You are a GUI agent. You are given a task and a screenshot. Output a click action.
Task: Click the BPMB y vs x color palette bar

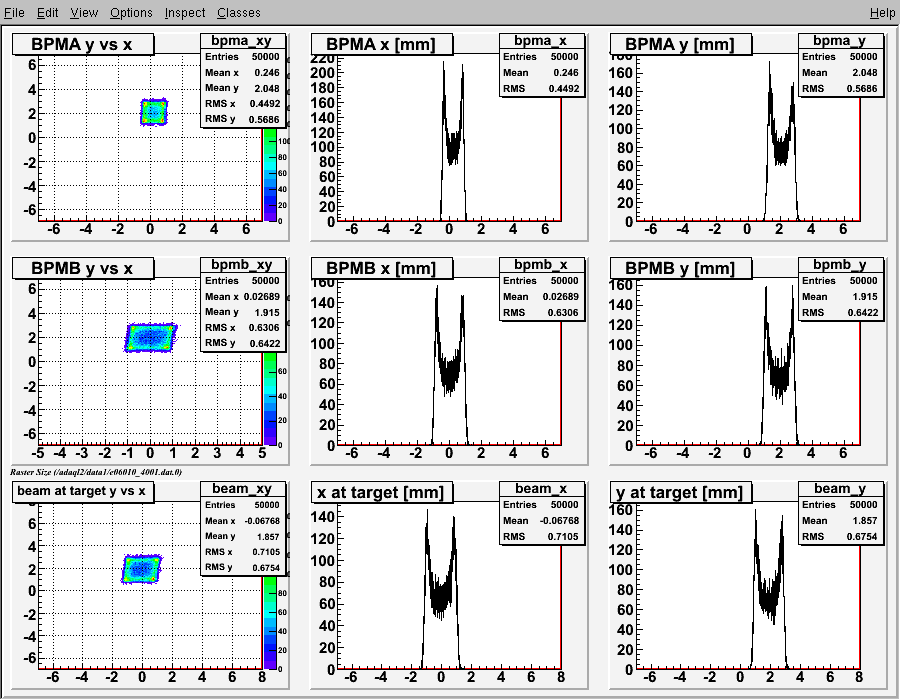point(270,399)
